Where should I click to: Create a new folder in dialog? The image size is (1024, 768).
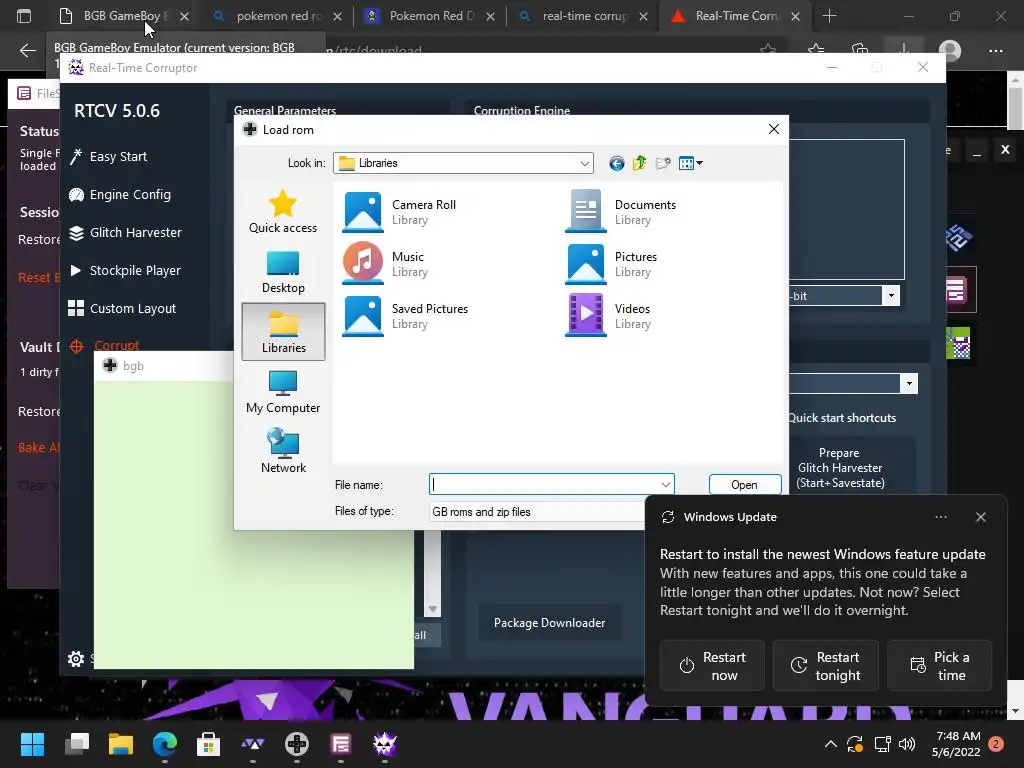click(x=663, y=163)
